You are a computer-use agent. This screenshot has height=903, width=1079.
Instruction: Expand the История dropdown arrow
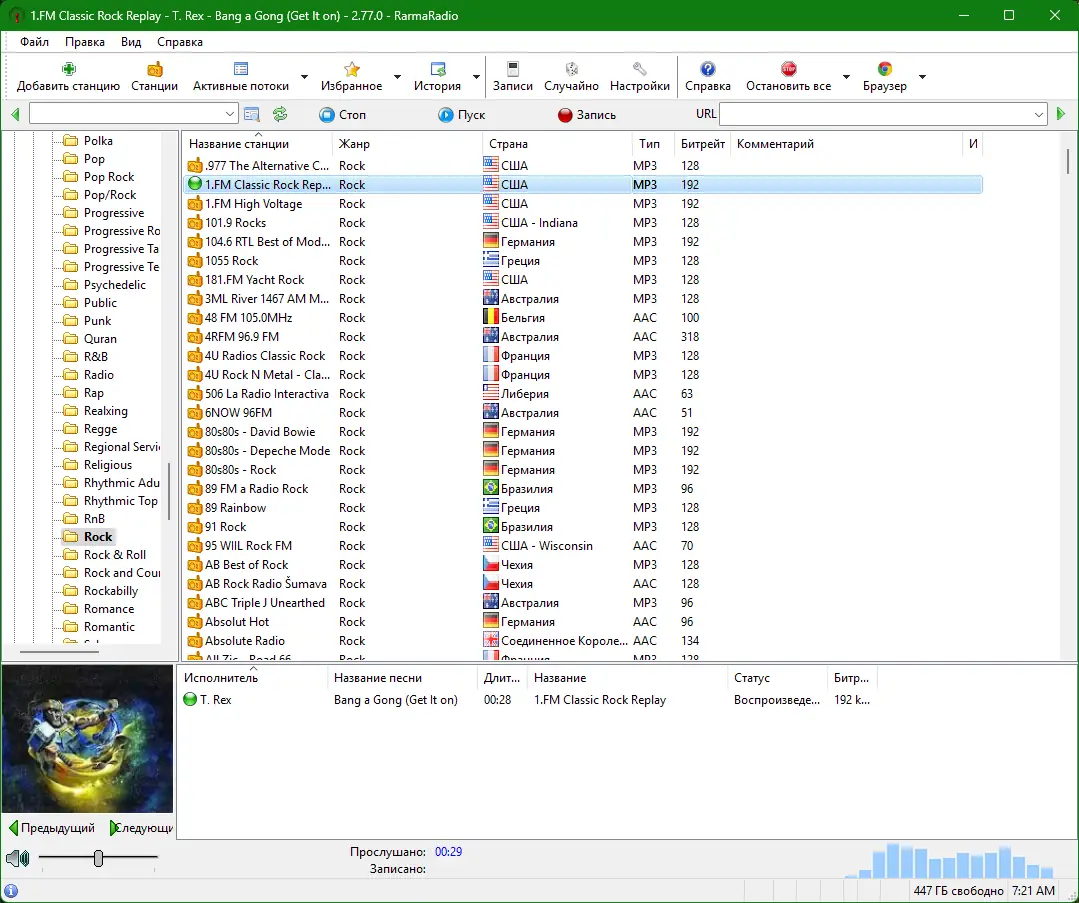tap(475, 77)
